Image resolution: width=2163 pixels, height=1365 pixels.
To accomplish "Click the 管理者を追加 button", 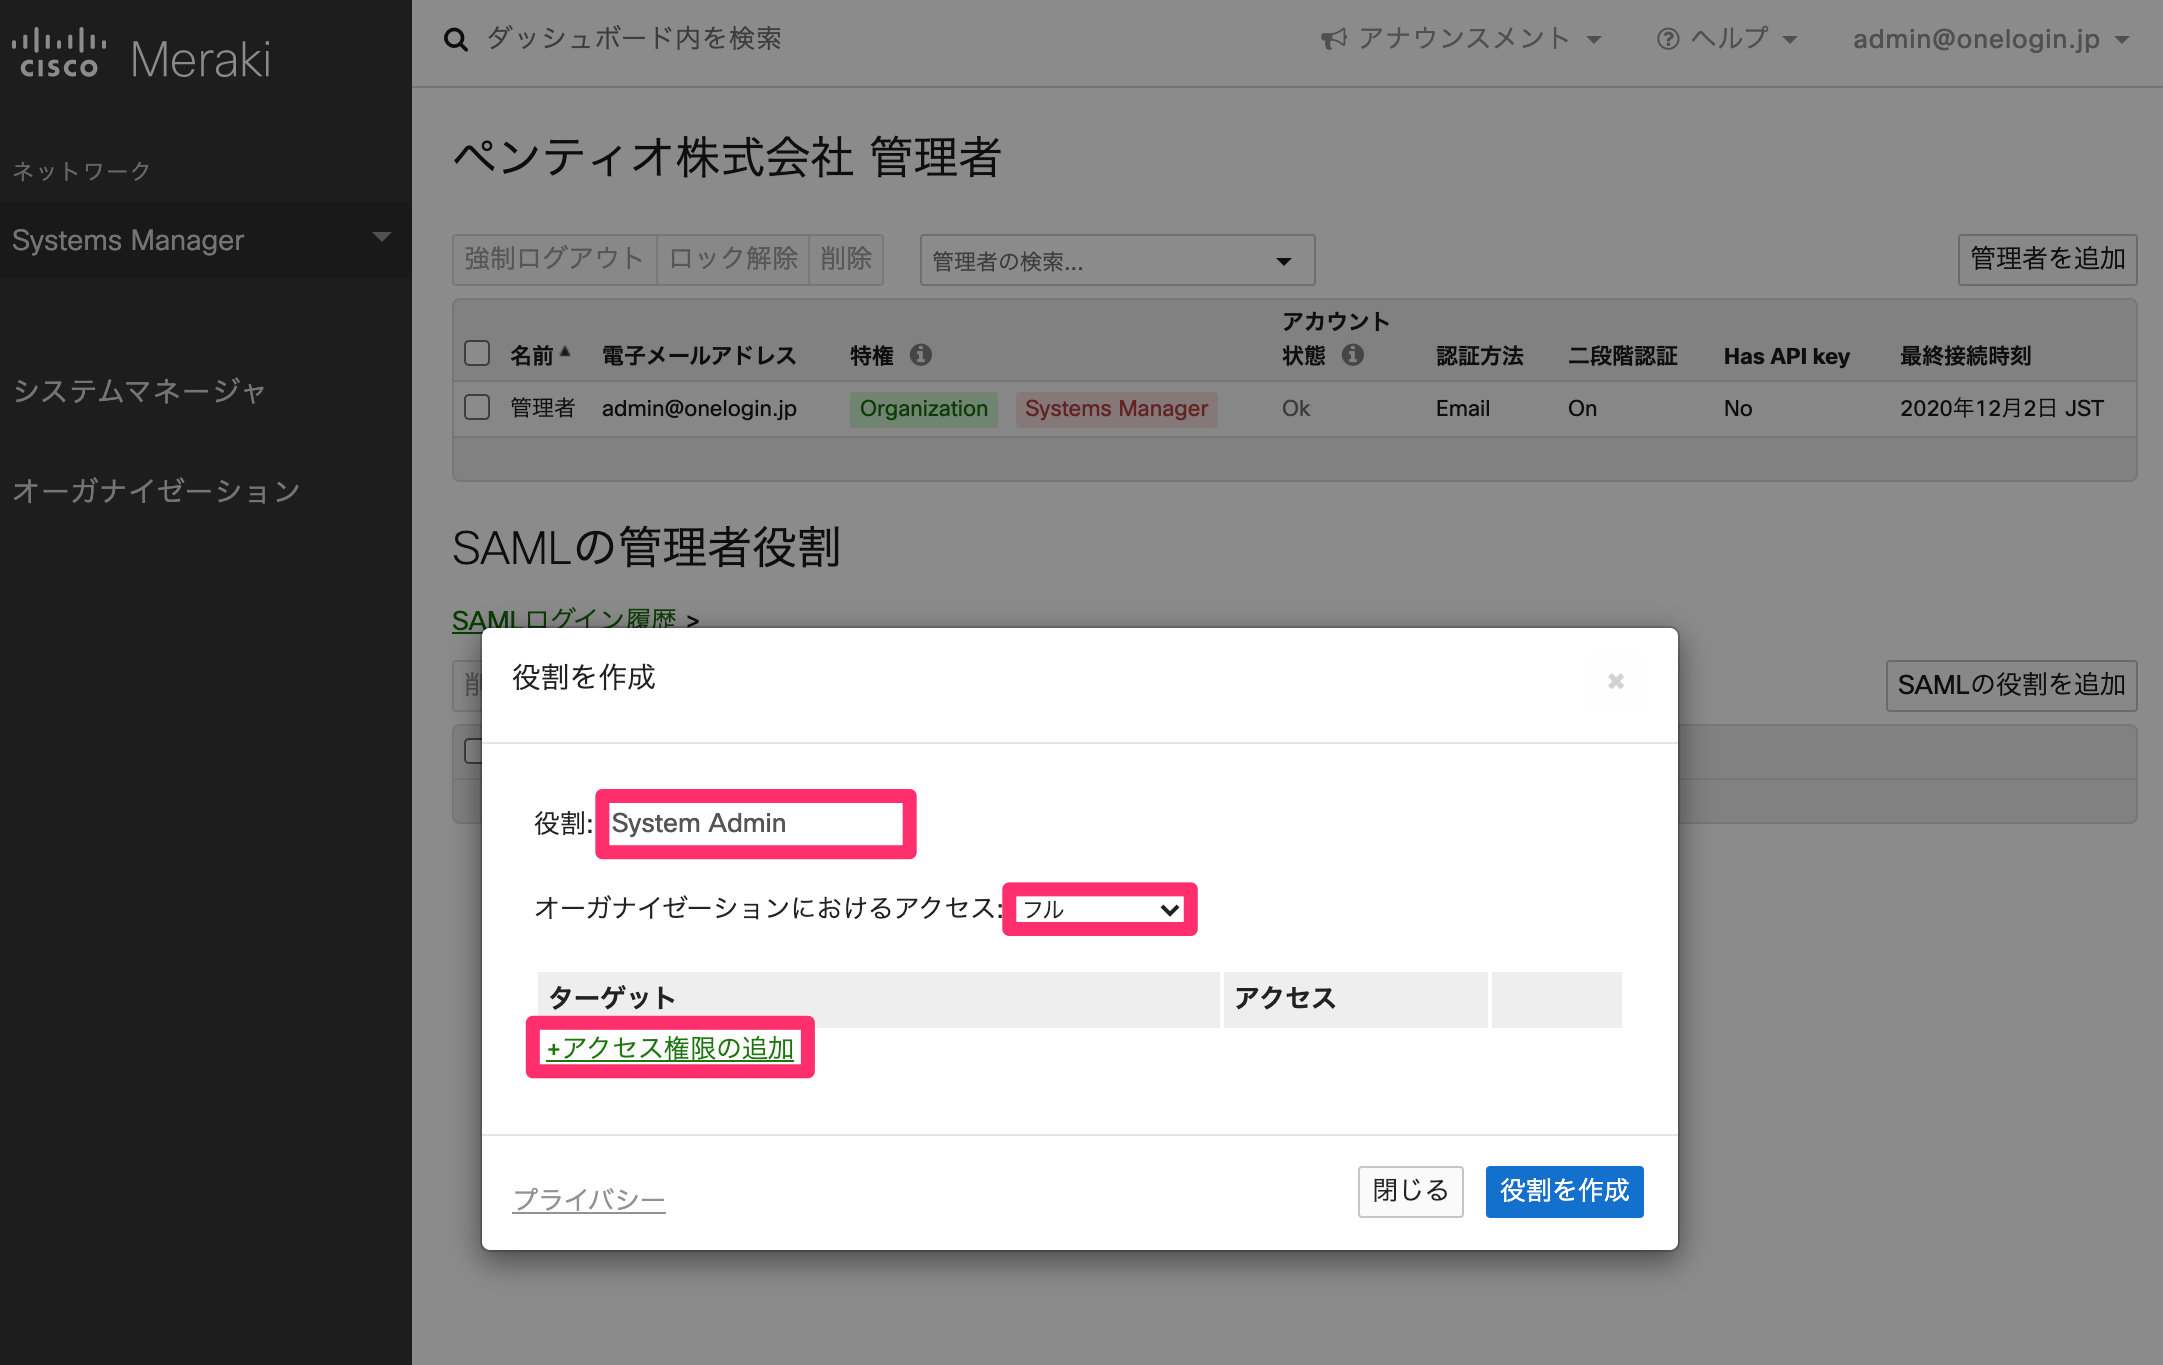I will tap(2047, 259).
